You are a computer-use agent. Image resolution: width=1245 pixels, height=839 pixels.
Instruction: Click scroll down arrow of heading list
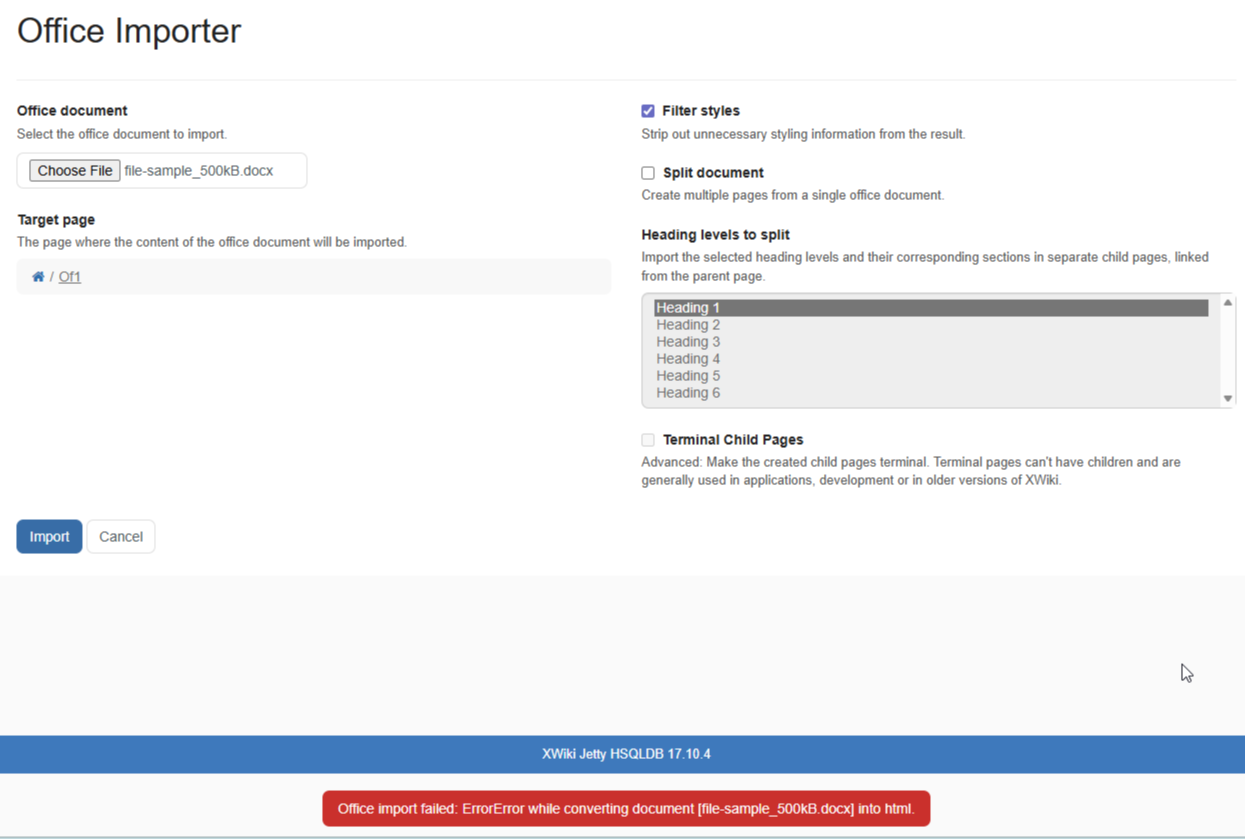point(1228,398)
